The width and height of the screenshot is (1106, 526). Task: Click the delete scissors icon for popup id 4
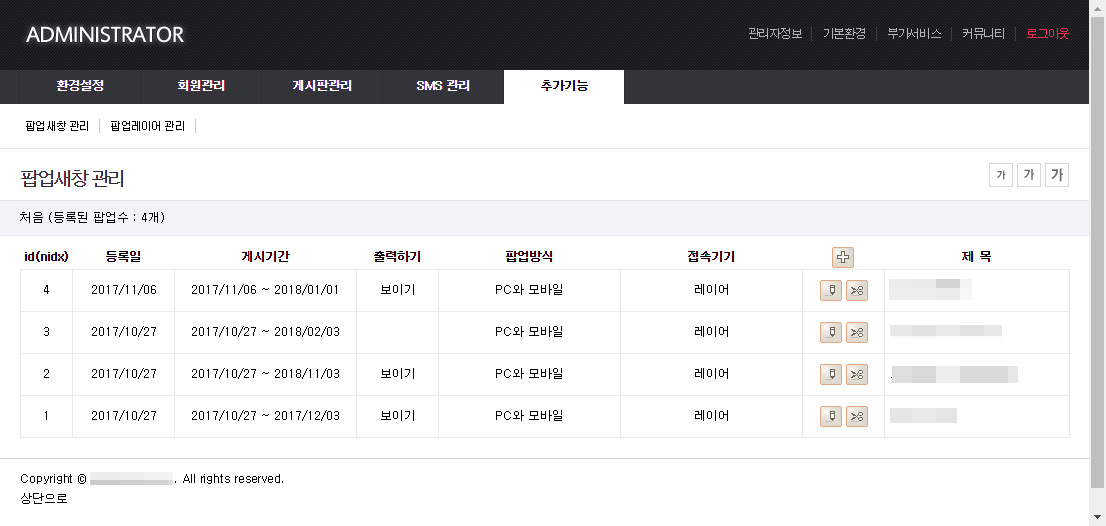pos(857,290)
